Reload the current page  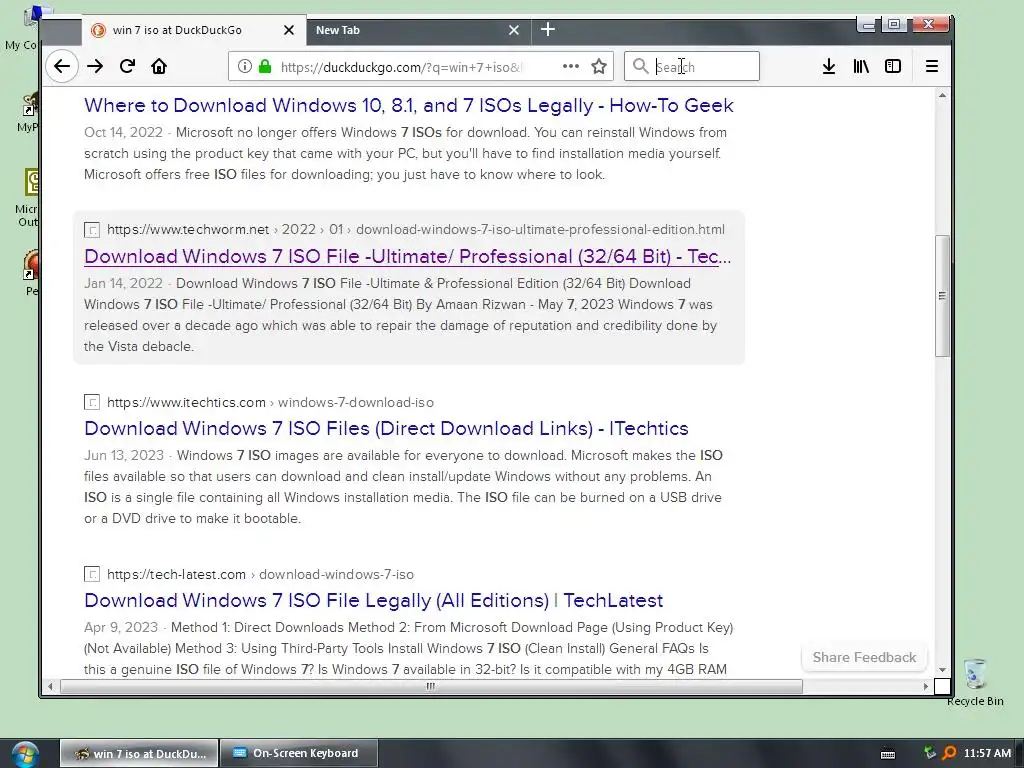click(127, 66)
